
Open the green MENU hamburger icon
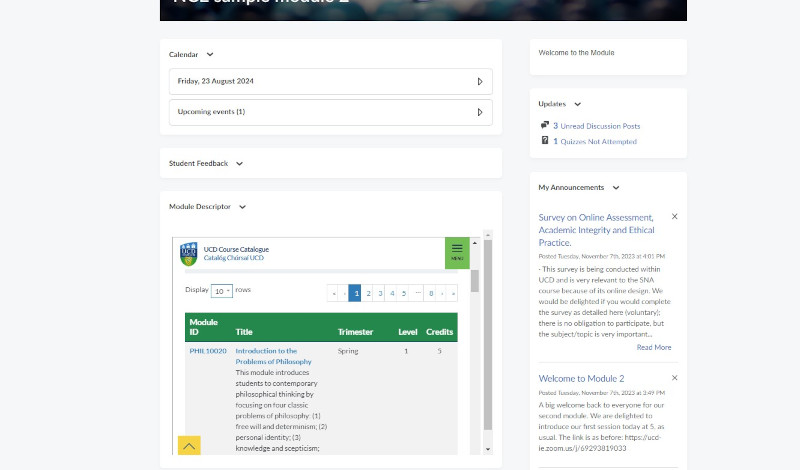[x=457, y=253]
